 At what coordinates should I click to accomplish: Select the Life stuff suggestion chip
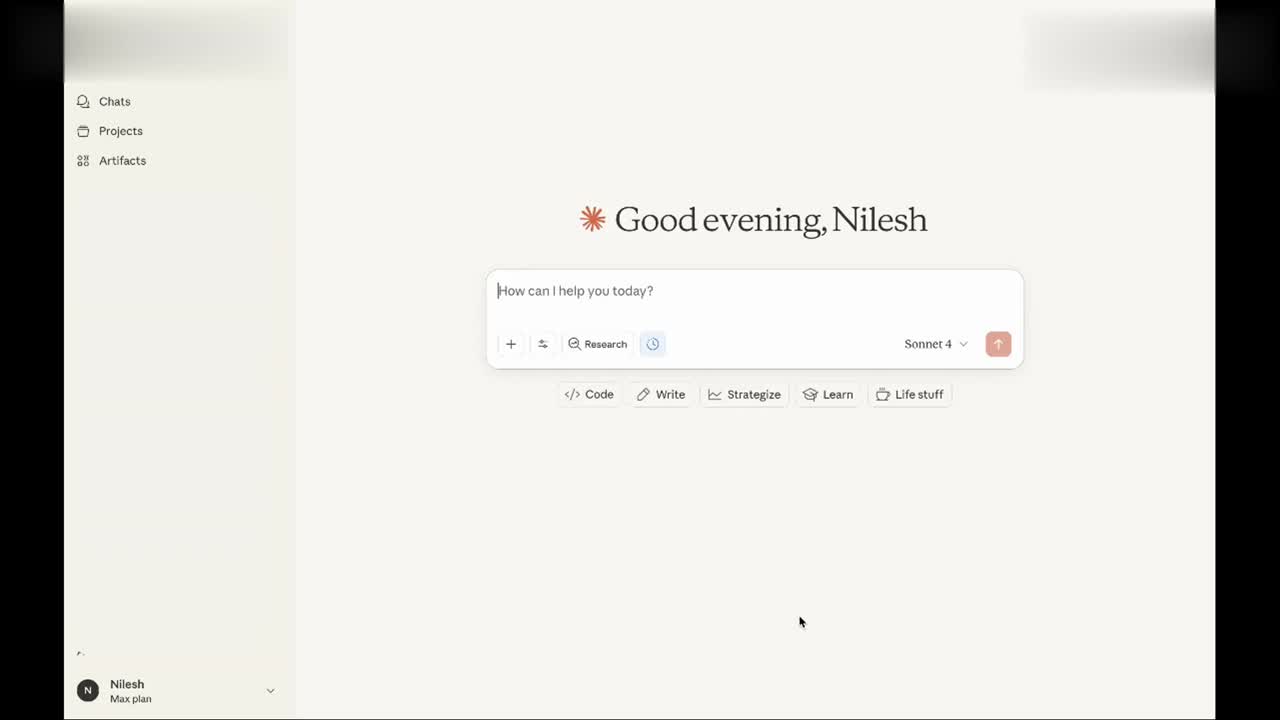(x=910, y=394)
